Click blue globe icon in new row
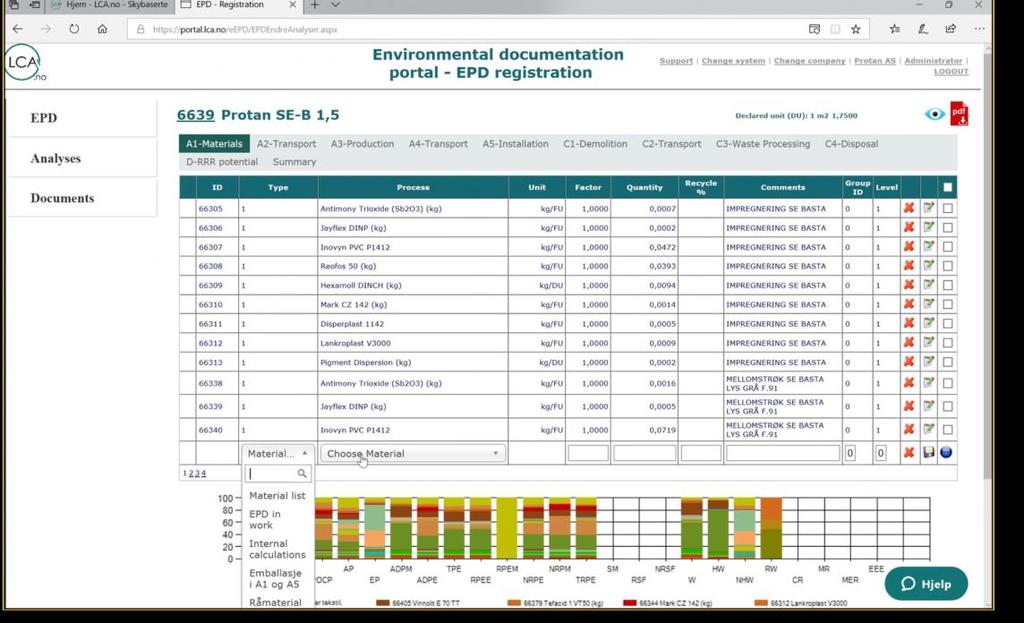The height and width of the screenshot is (623, 1024). [946, 453]
